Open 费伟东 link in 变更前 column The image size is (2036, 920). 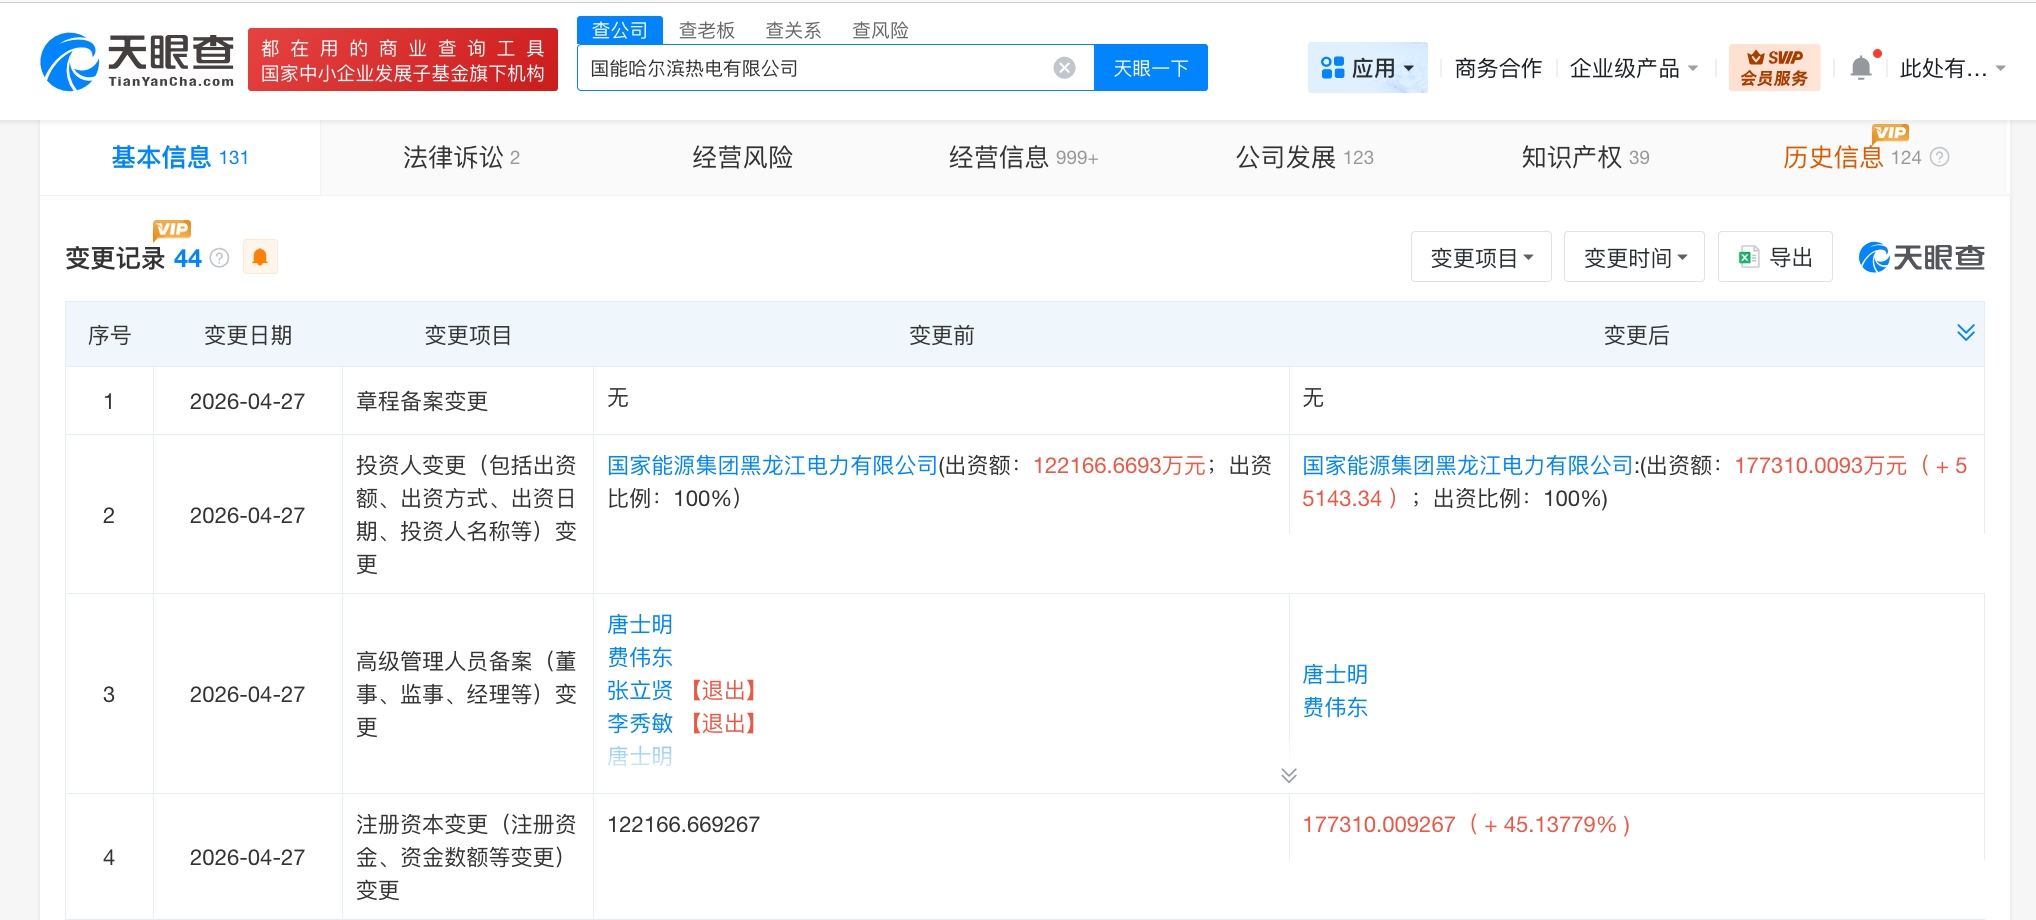[x=640, y=657]
